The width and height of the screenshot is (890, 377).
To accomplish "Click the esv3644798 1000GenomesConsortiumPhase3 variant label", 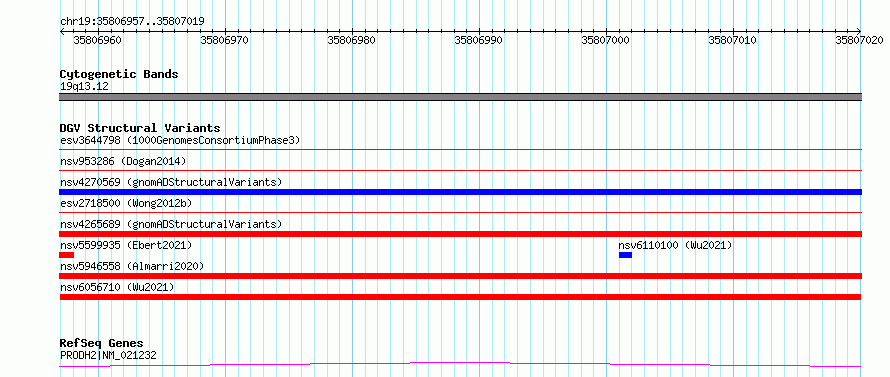I will (180, 140).
